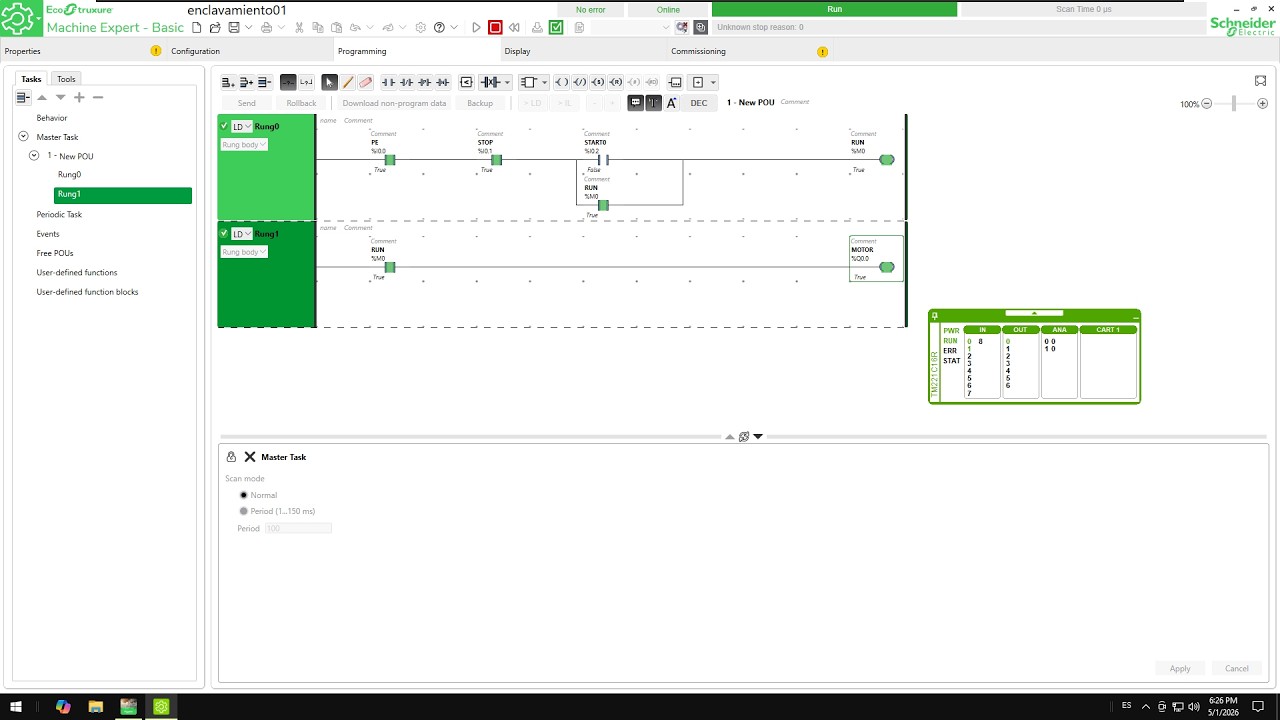Click the open project folder icon
This screenshot has height=720, width=1280.
[x=214, y=28]
